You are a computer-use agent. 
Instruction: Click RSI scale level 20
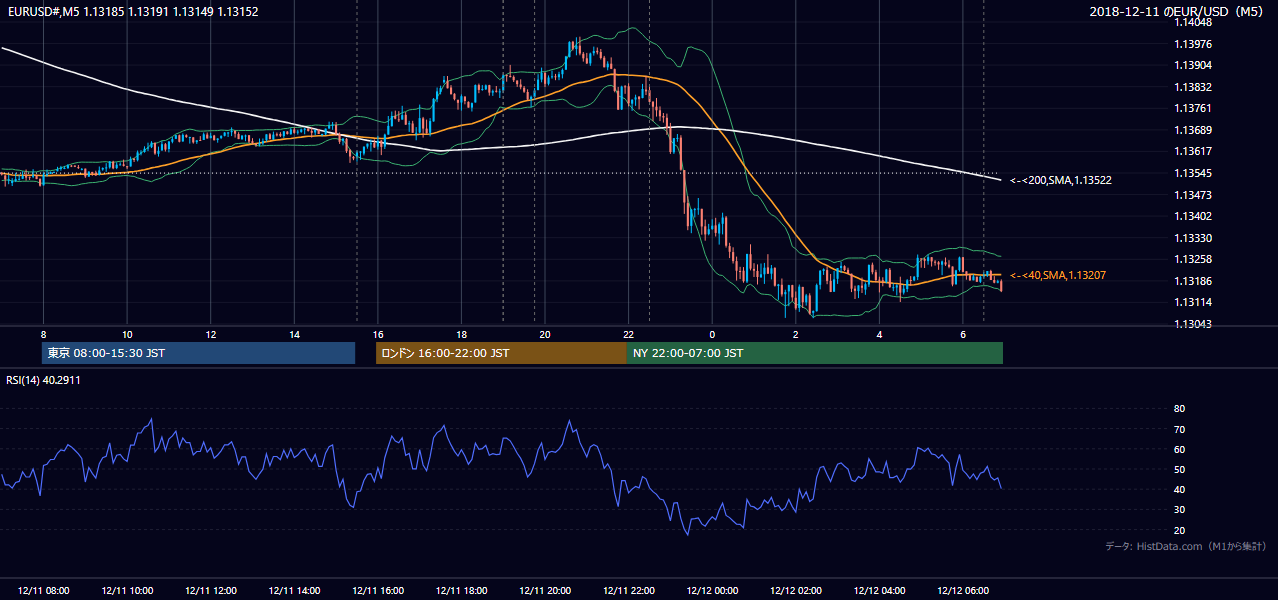[1179, 530]
